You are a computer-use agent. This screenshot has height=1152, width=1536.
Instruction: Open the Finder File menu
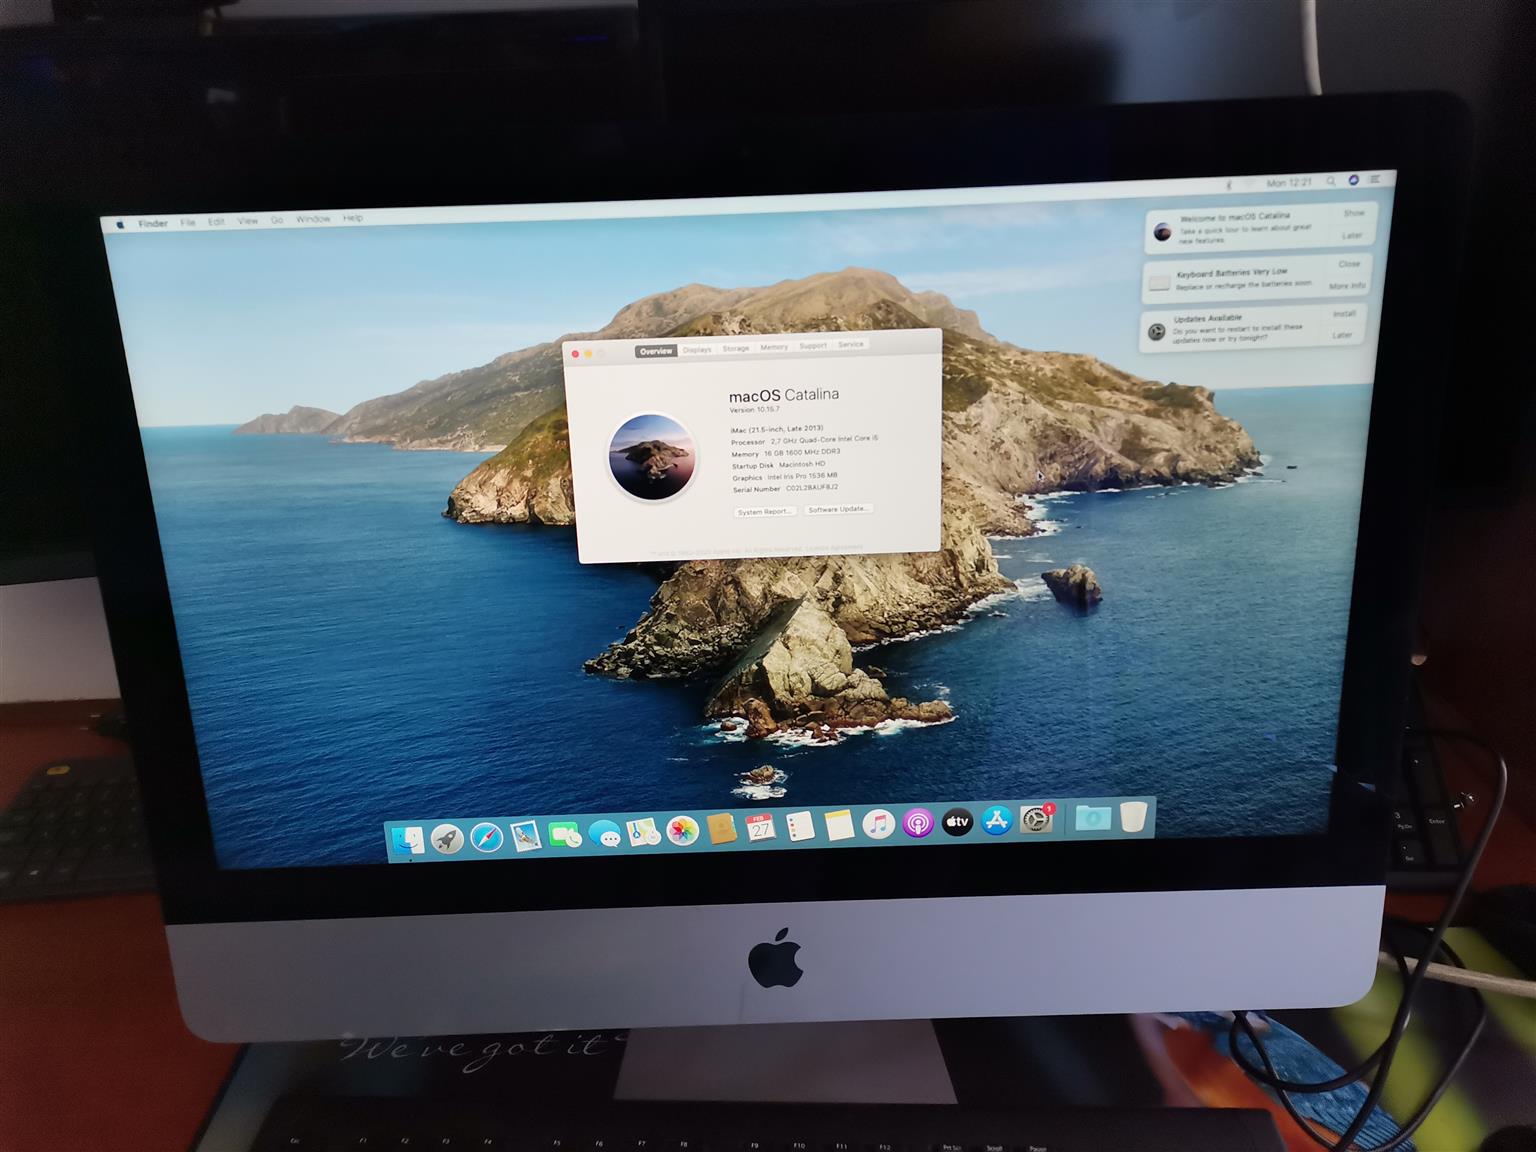tap(187, 222)
